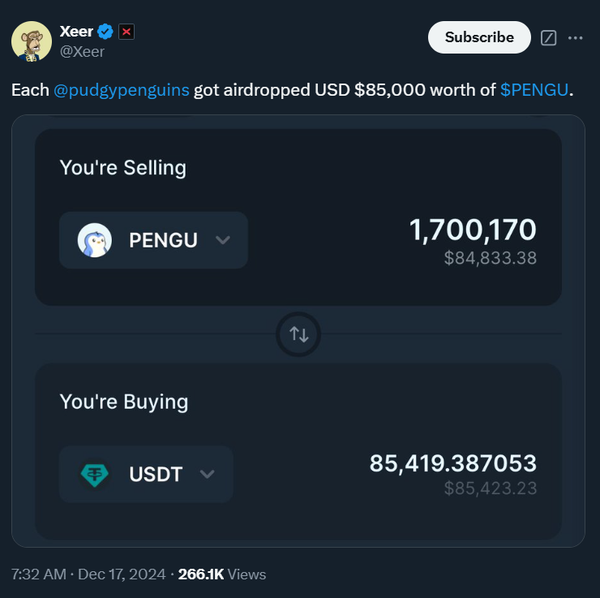
Task: Click the 1,700,170 selling amount field
Action: tap(473, 230)
